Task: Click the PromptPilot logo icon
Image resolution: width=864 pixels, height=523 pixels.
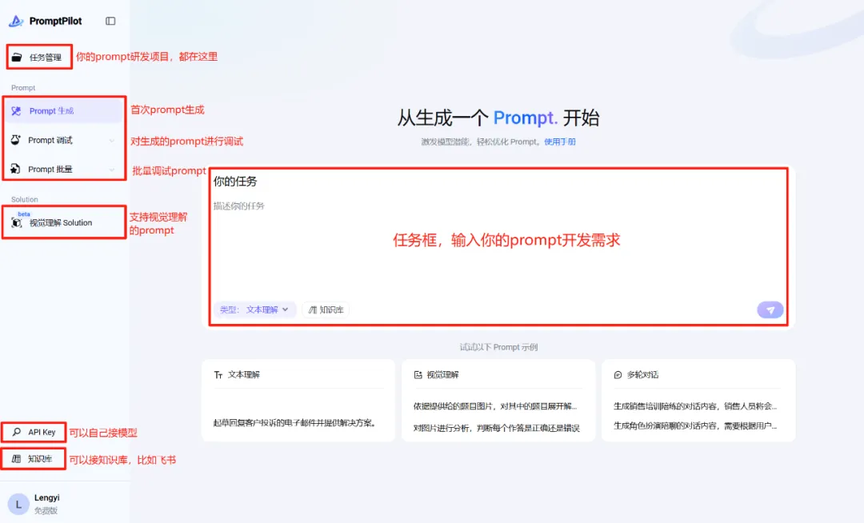Action: tap(16, 21)
